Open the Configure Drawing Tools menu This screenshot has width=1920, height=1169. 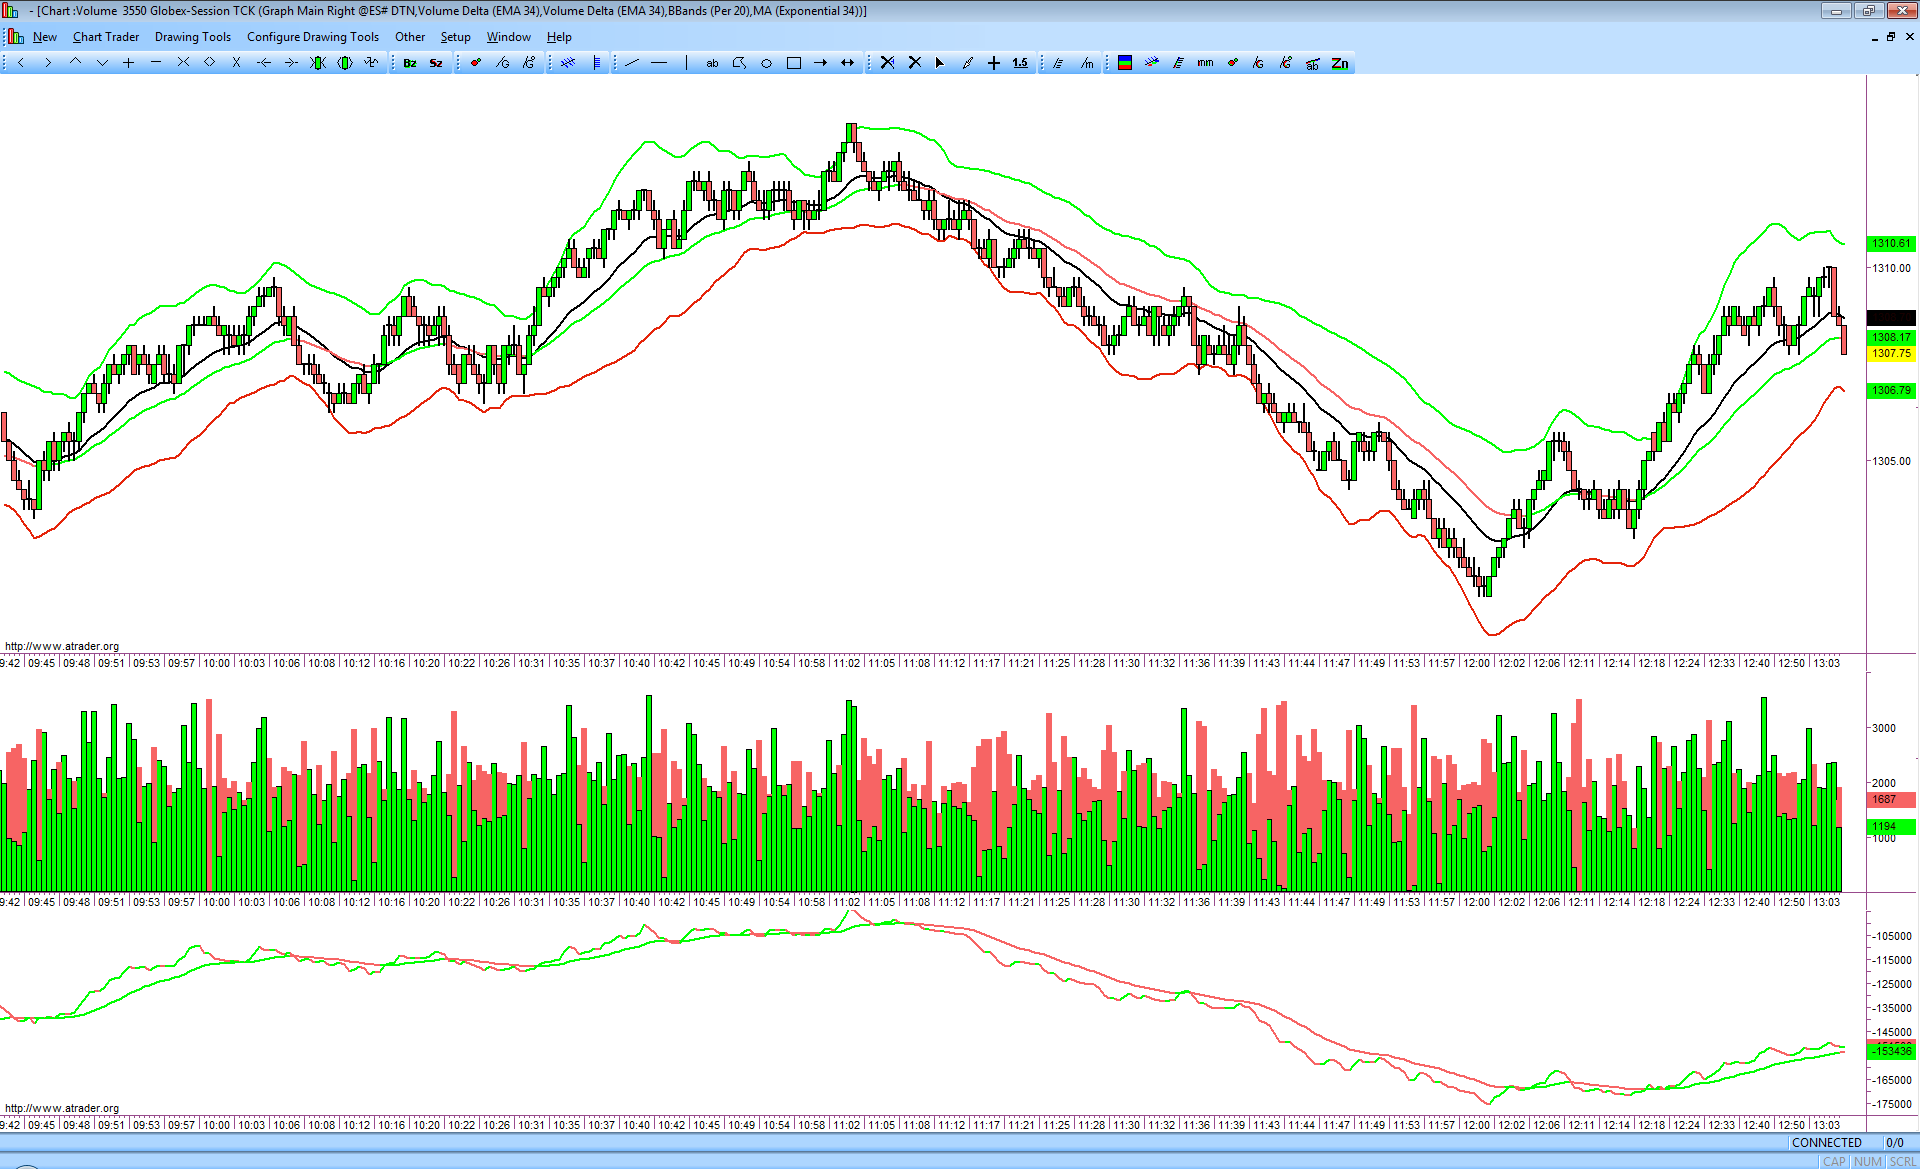[313, 37]
